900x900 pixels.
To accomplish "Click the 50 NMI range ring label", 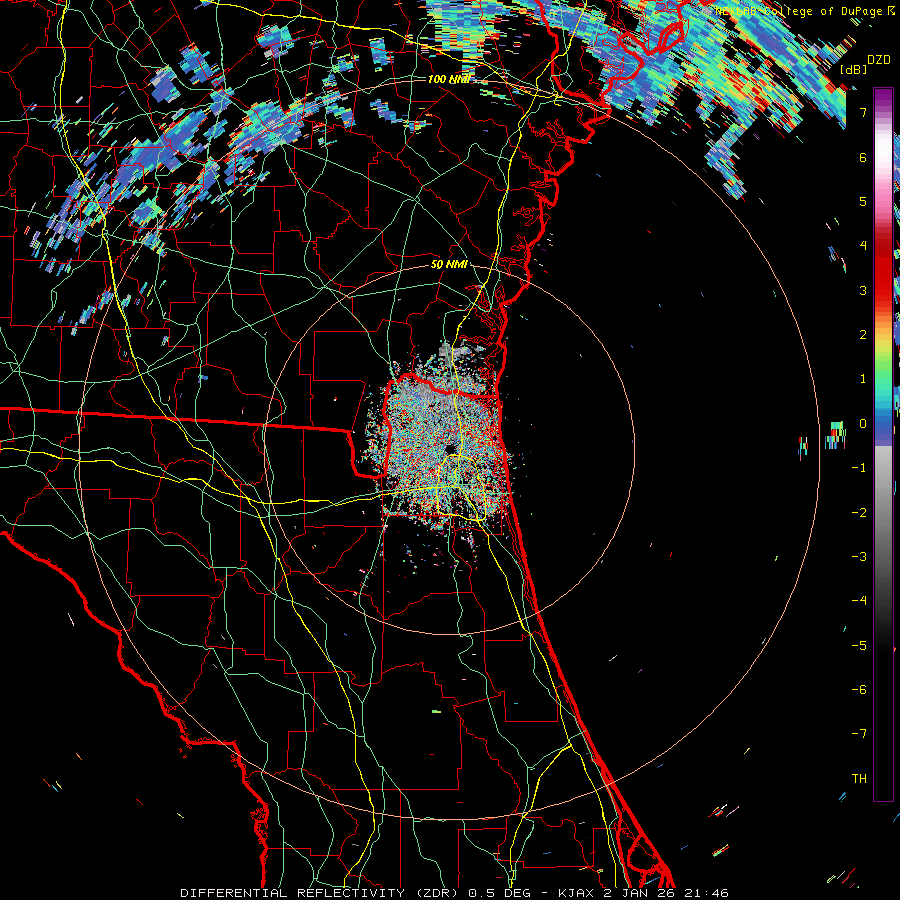I will 449,264.
